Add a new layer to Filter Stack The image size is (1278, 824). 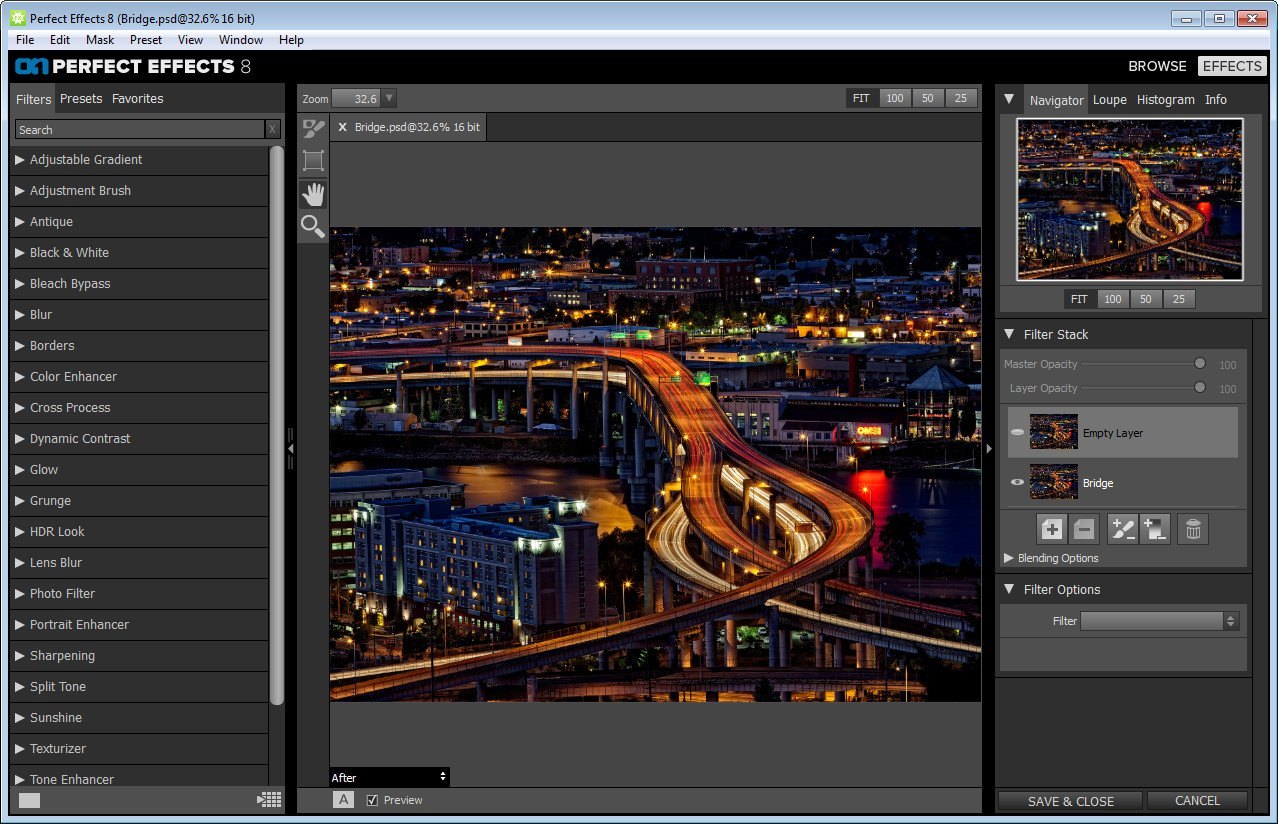1052,529
